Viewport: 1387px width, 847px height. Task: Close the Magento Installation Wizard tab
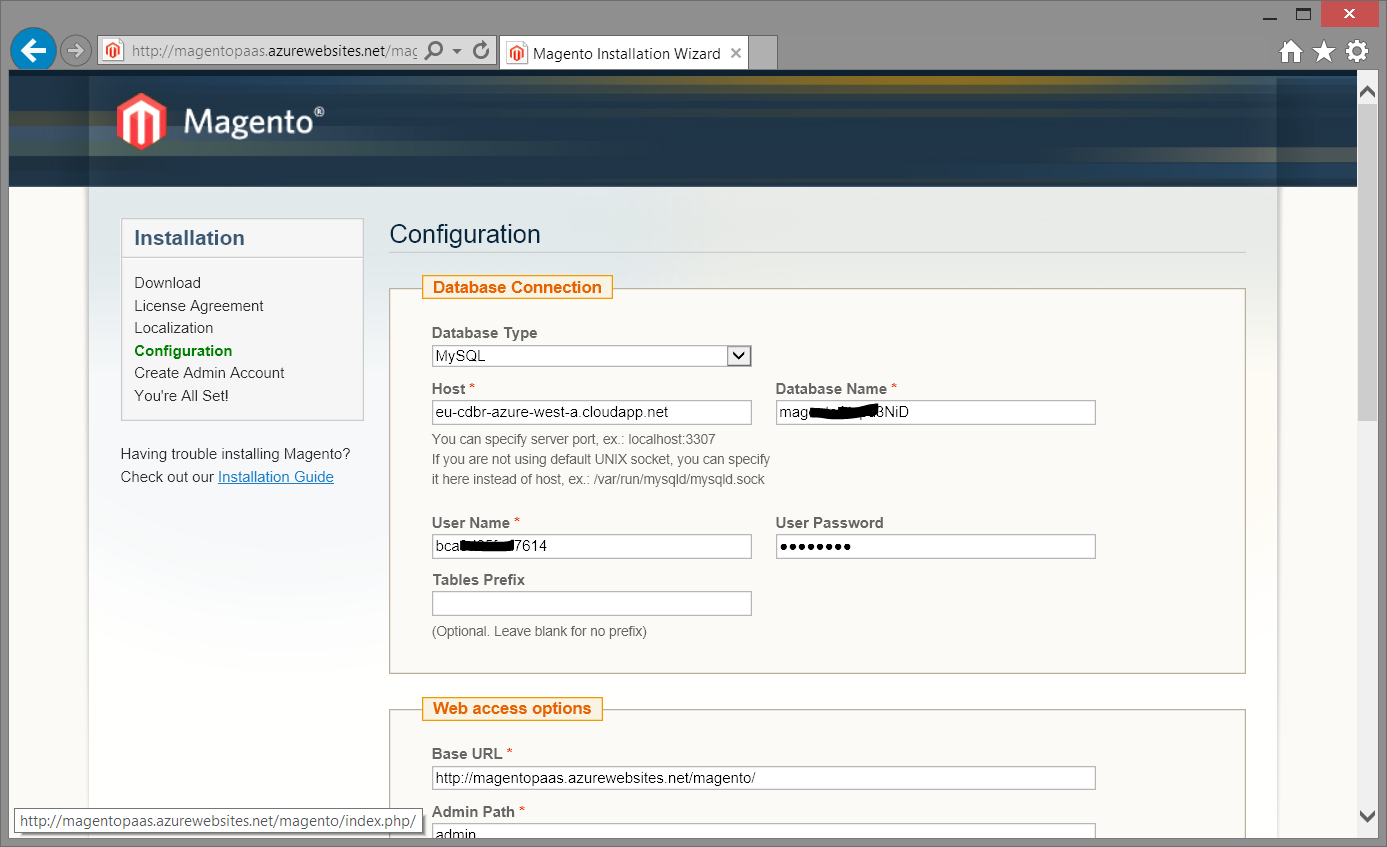tap(736, 53)
